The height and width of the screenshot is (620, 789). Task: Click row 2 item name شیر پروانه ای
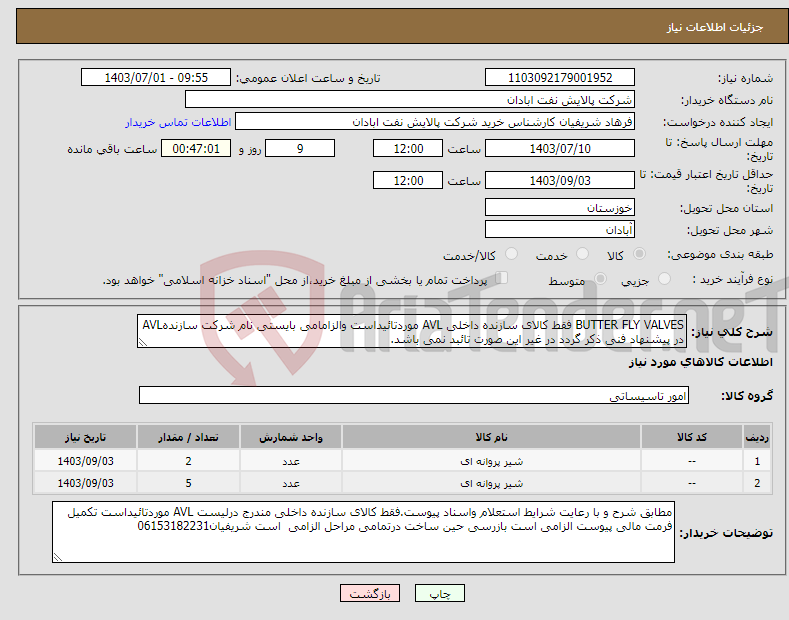491,483
